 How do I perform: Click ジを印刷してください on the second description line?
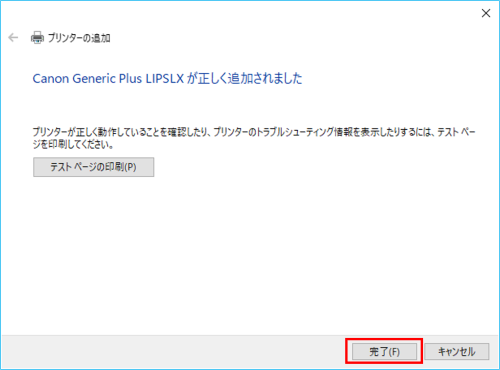click(x=73, y=144)
